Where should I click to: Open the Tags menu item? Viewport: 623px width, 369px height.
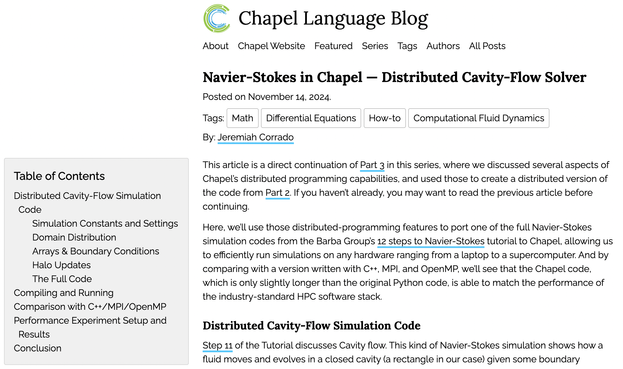point(407,46)
